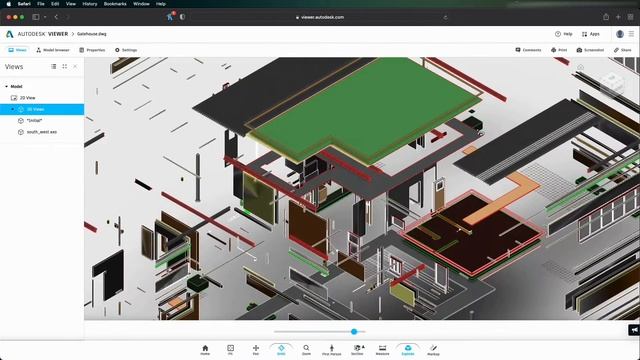Open a new Safari tab with plus icon
640x360 pixels.
pyautogui.click(x=618, y=17)
